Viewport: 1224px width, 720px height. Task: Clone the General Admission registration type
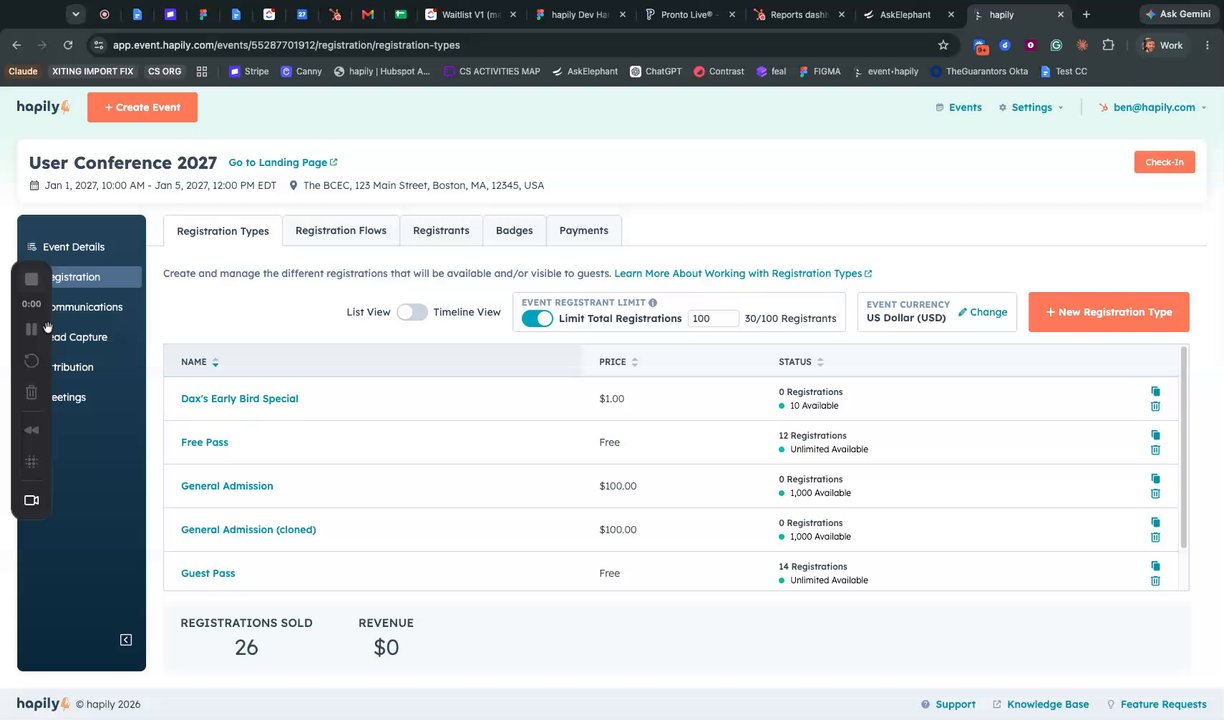(x=1155, y=478)
